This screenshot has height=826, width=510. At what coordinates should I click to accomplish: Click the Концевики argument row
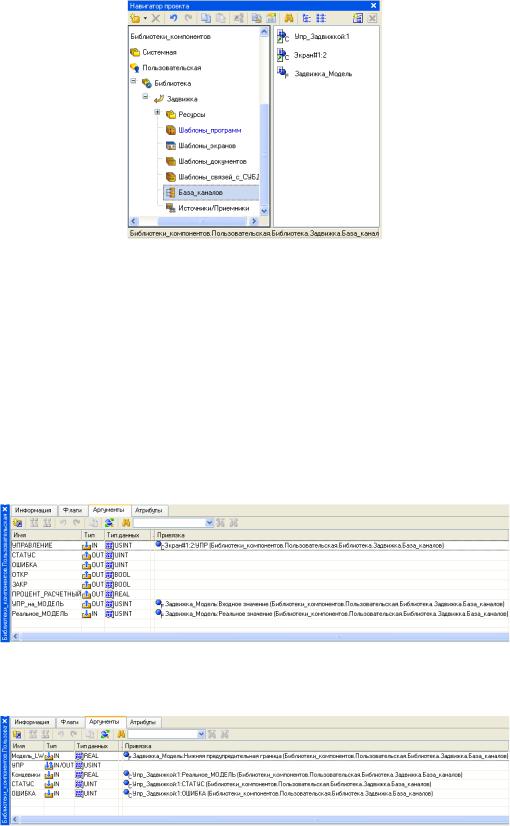(260, 775)
